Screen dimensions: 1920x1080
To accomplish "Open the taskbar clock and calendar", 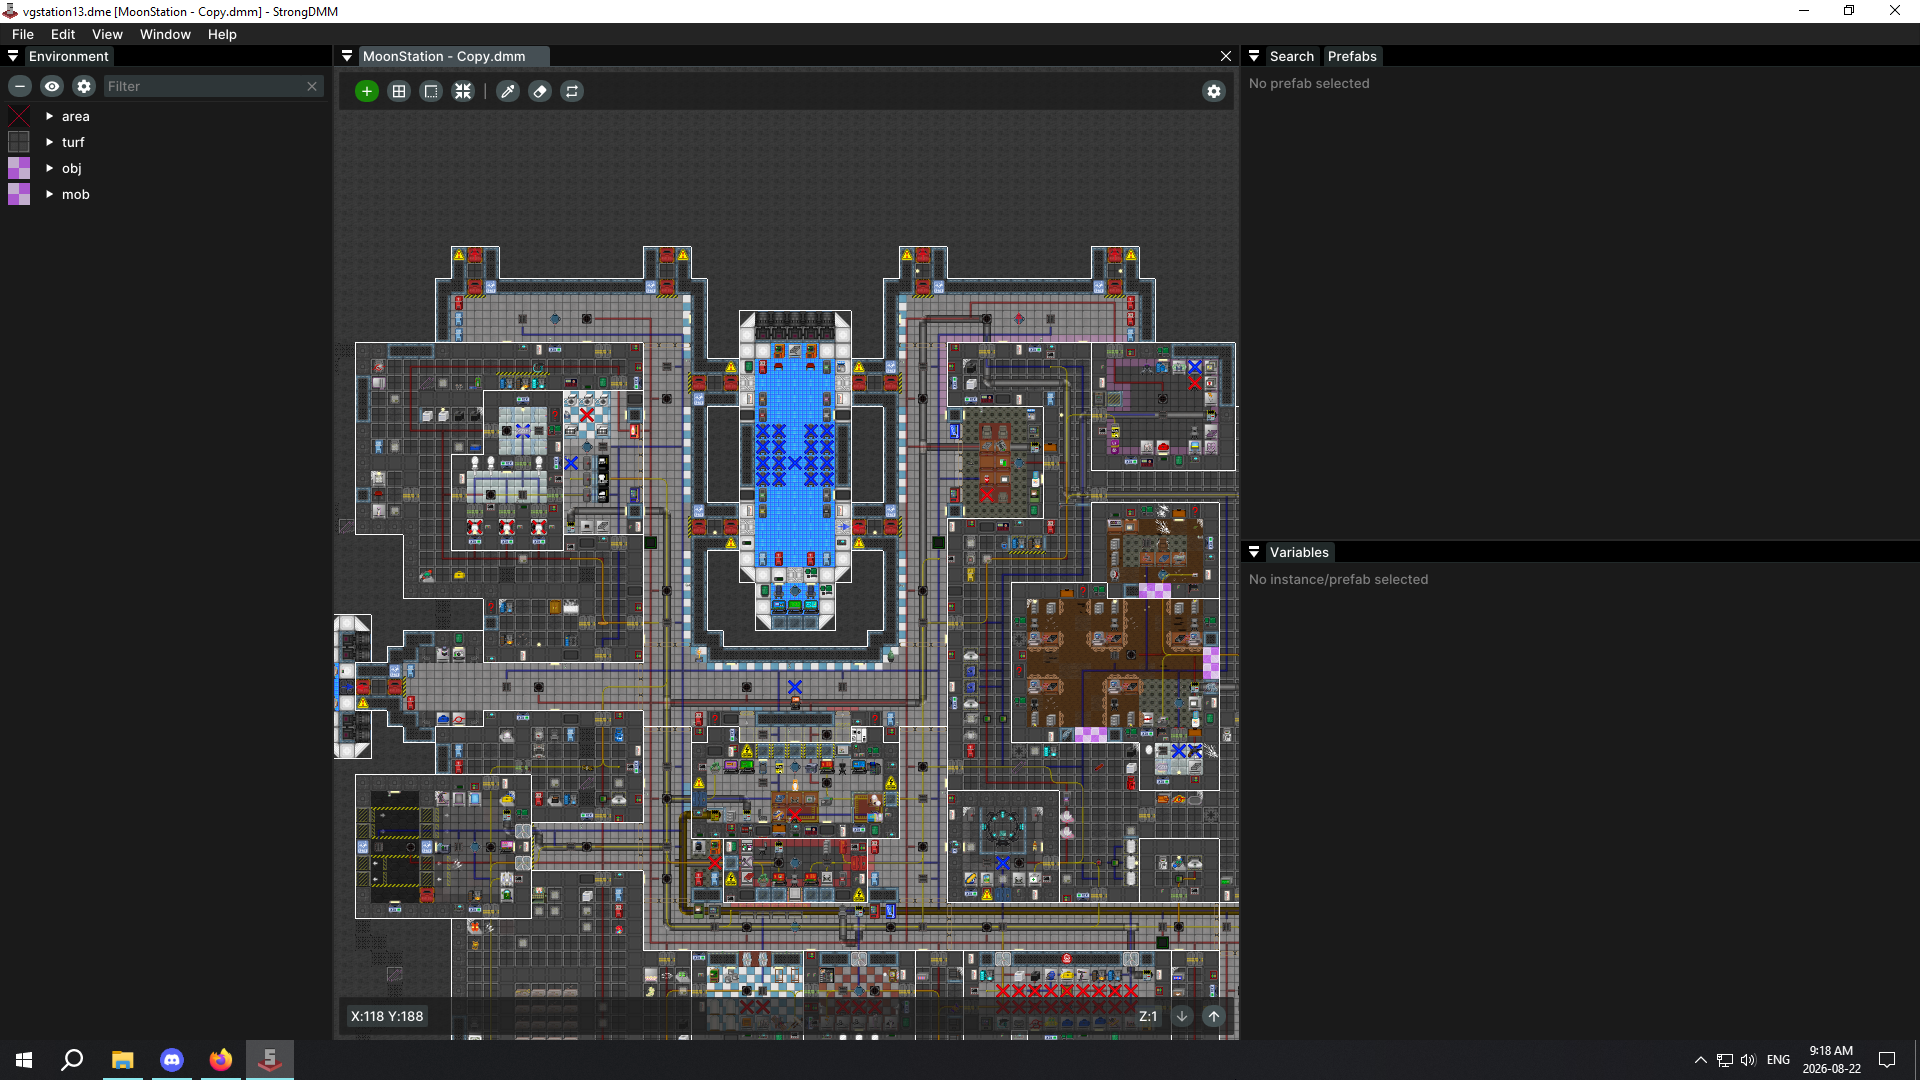I will point(1831,1060).
